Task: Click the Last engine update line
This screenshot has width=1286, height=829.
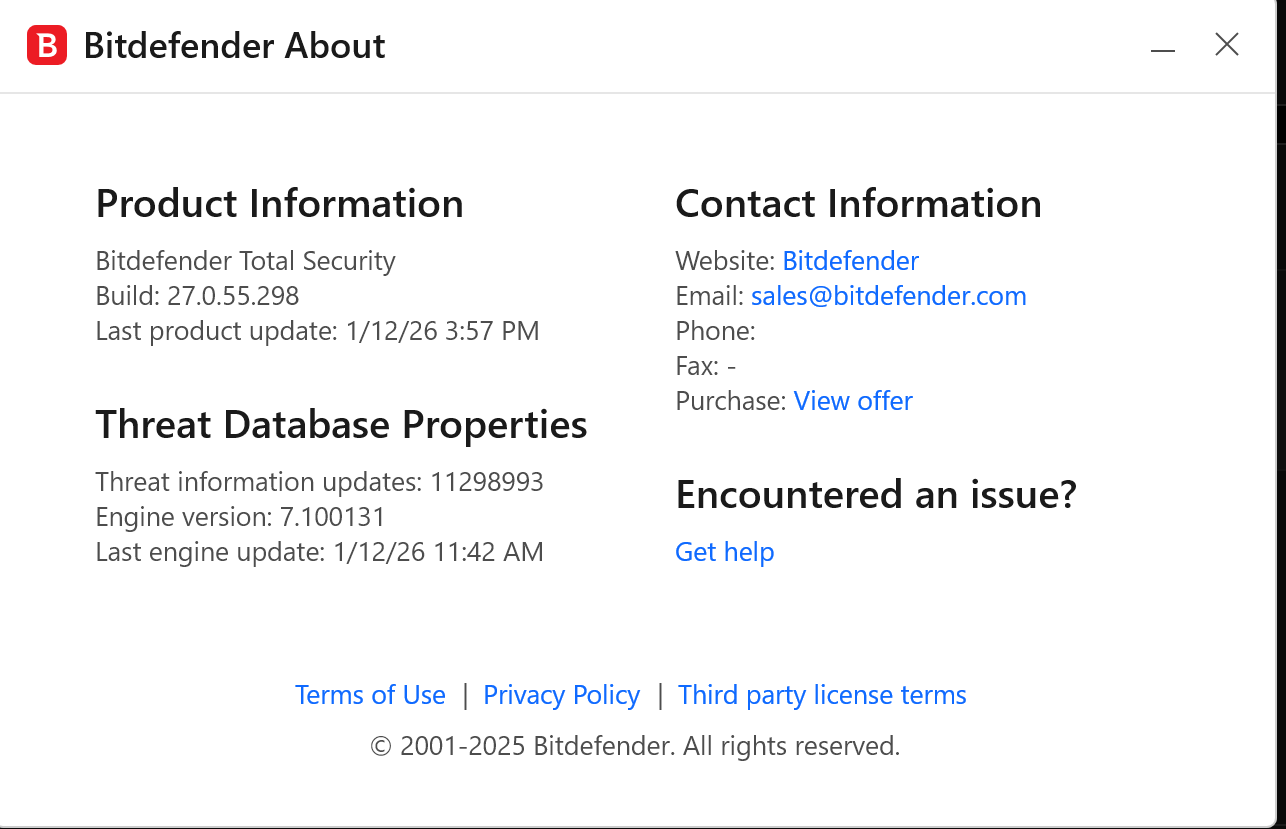Action: coord(319,552)
